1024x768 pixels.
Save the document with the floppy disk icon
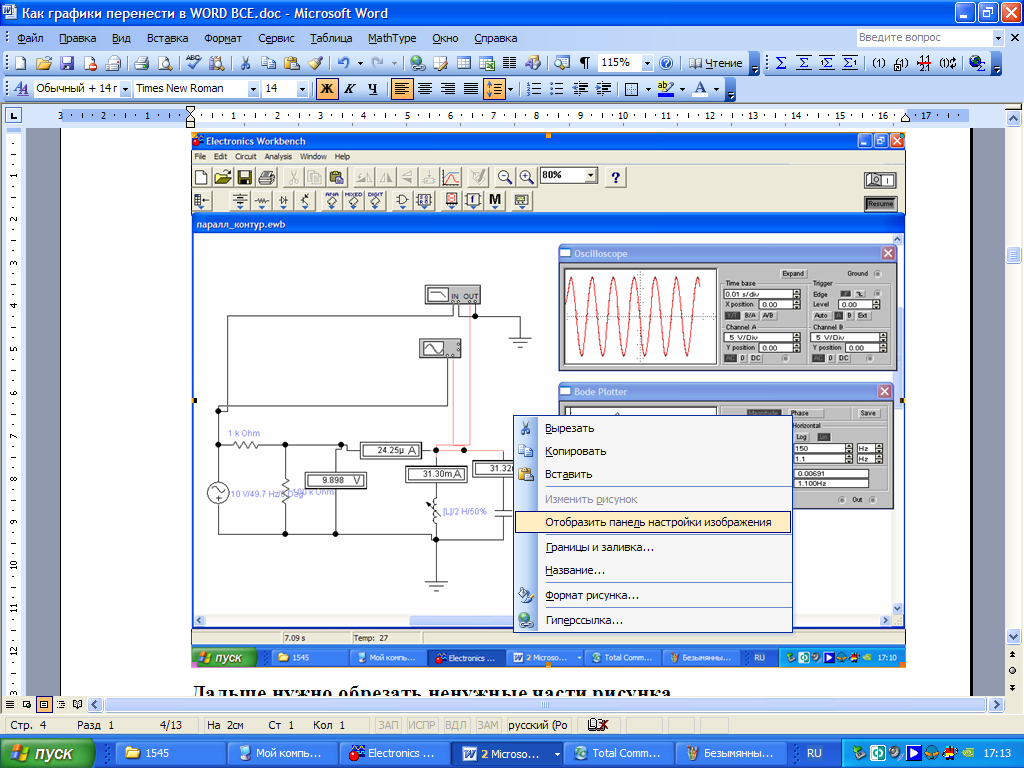(67, 63)
